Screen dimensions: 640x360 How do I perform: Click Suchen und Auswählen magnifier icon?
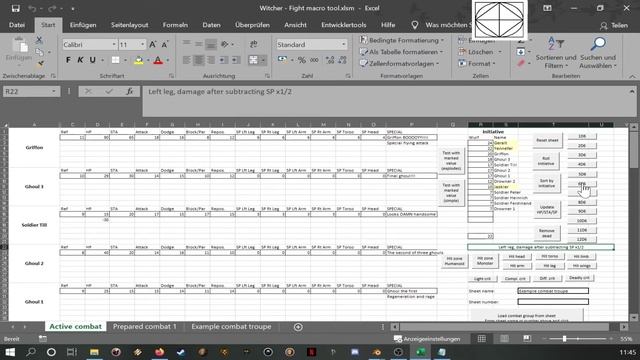tap(598, 53)
